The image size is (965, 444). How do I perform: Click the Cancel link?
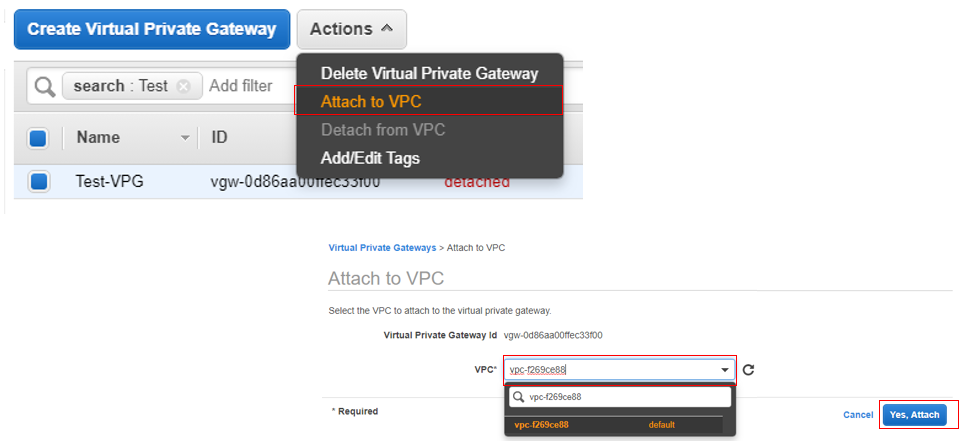click(x=858, y=414)
